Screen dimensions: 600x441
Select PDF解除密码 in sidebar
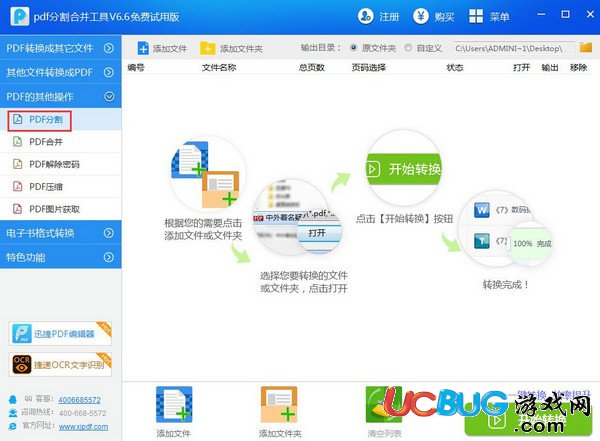(x=60, y=164)
